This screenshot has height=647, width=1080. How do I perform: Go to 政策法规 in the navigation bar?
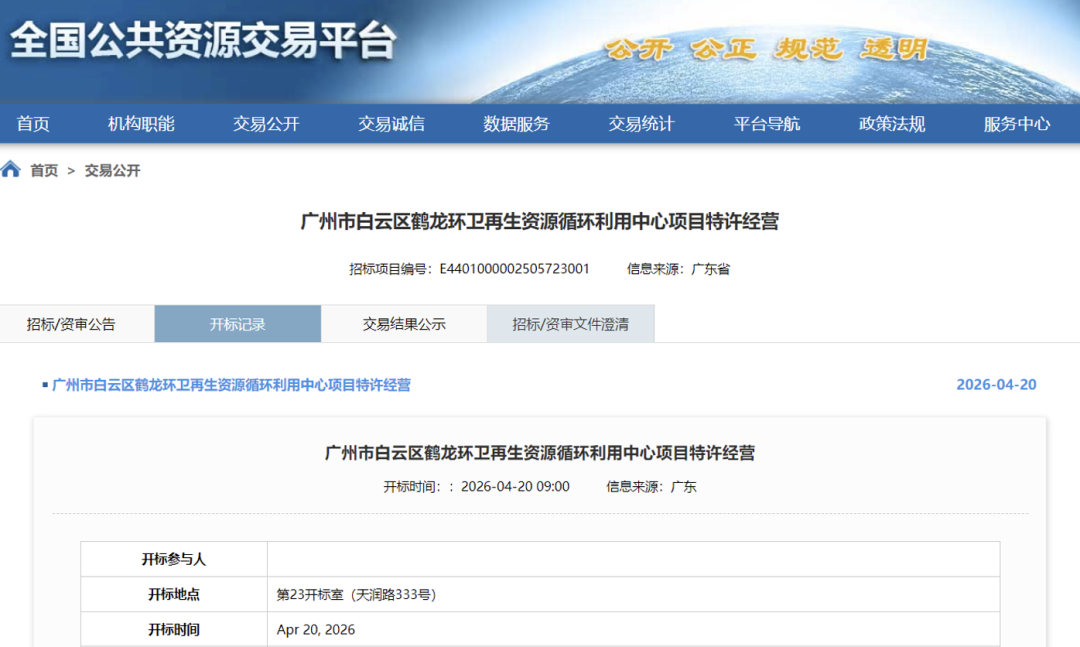coord(892,124)
